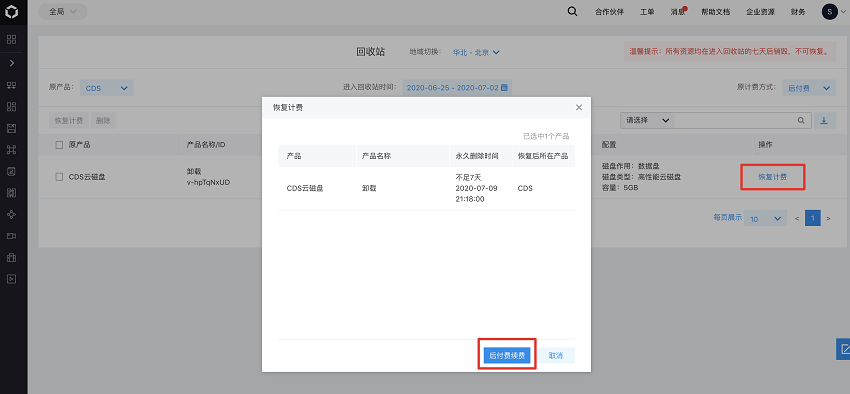Open the floppy-disk storage icon in the sidebar

point(11,128)
